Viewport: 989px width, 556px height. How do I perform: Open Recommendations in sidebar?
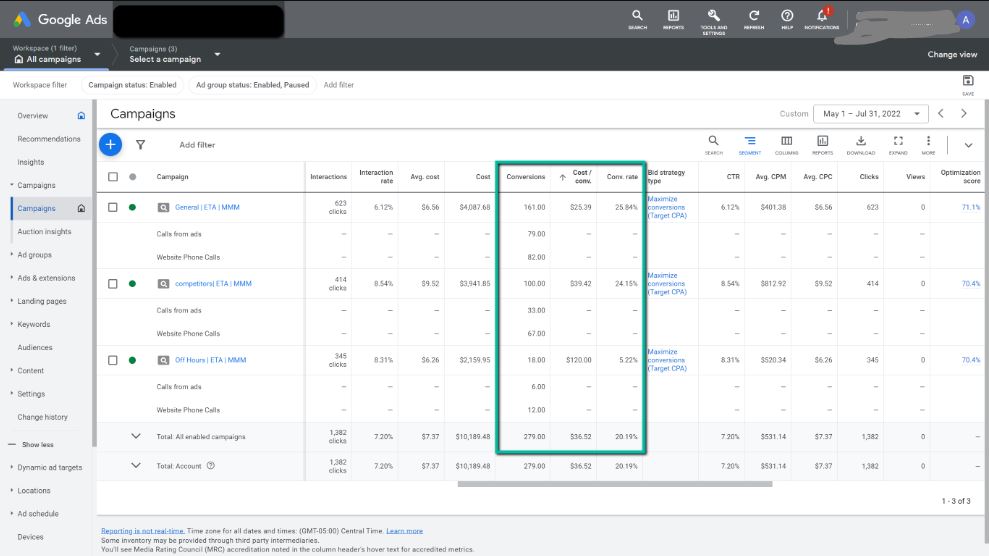[x=49, y=139]
